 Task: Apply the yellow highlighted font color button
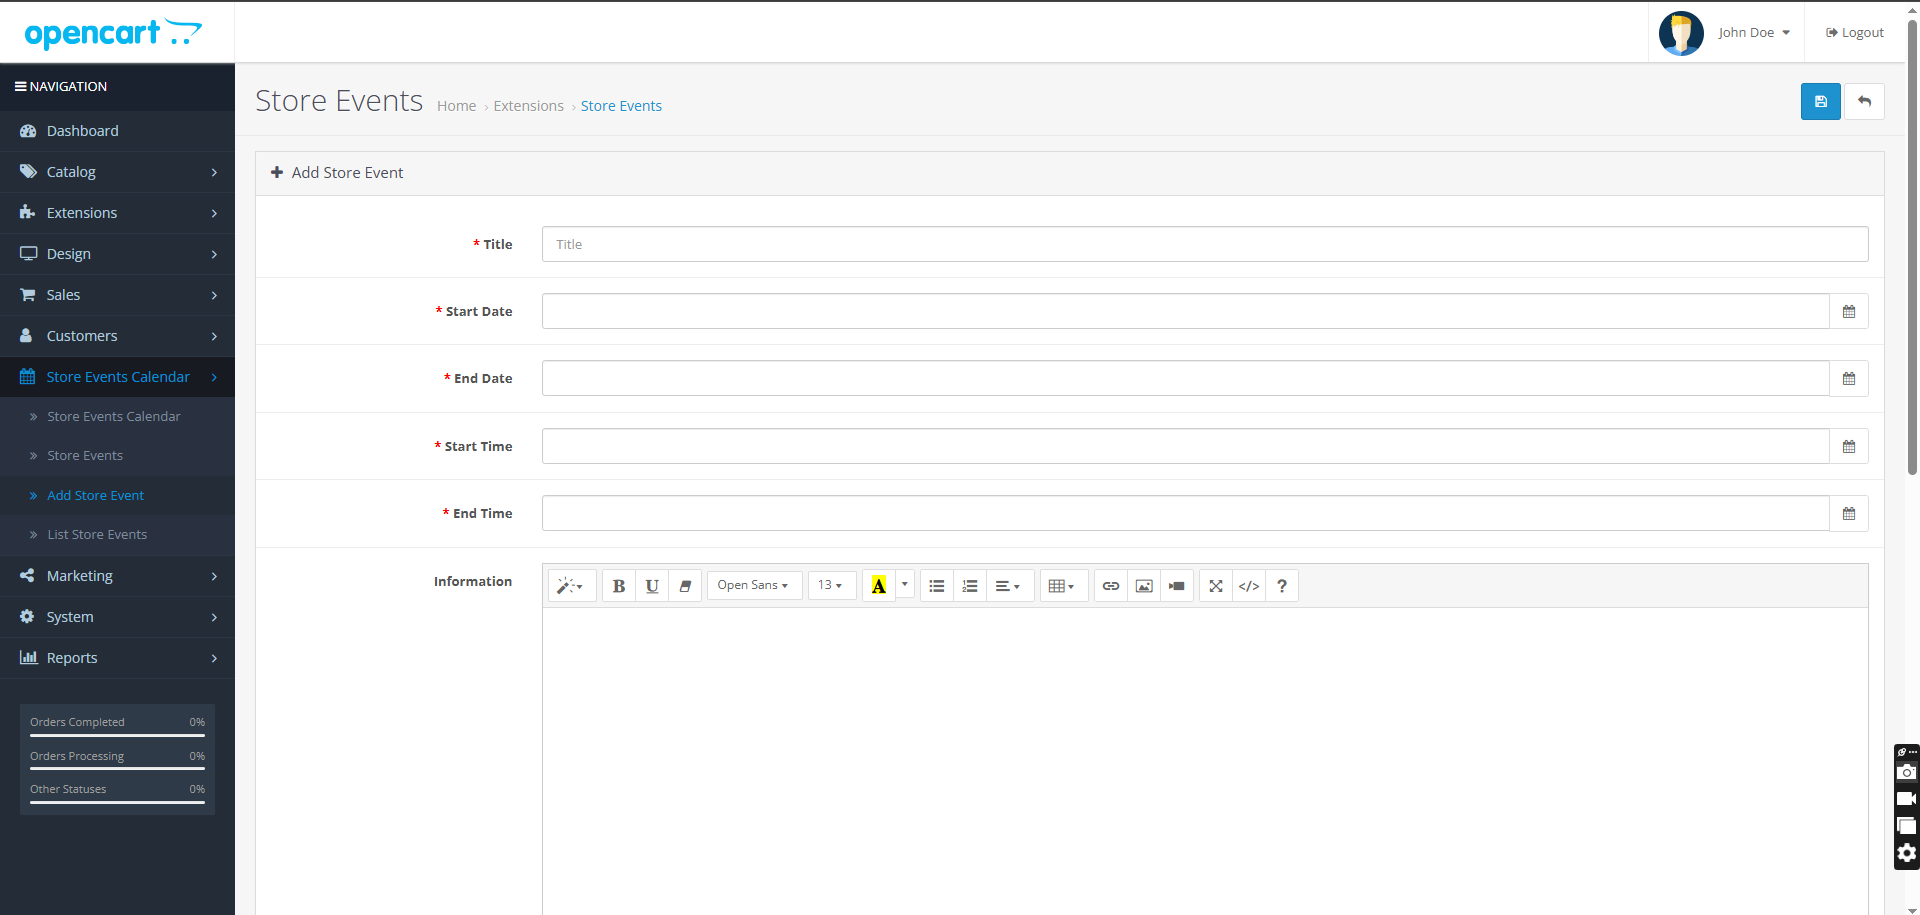pos(878,586)
